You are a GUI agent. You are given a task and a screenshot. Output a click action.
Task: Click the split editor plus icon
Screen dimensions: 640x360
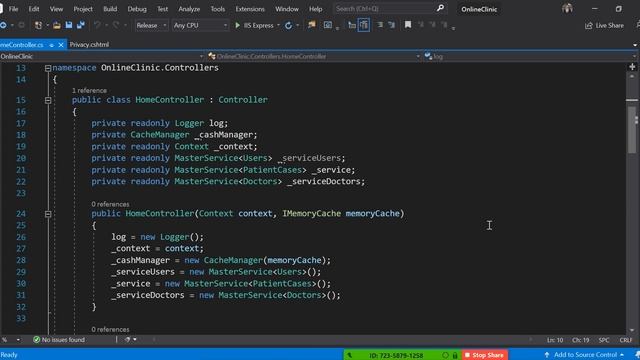coord(632,67)
